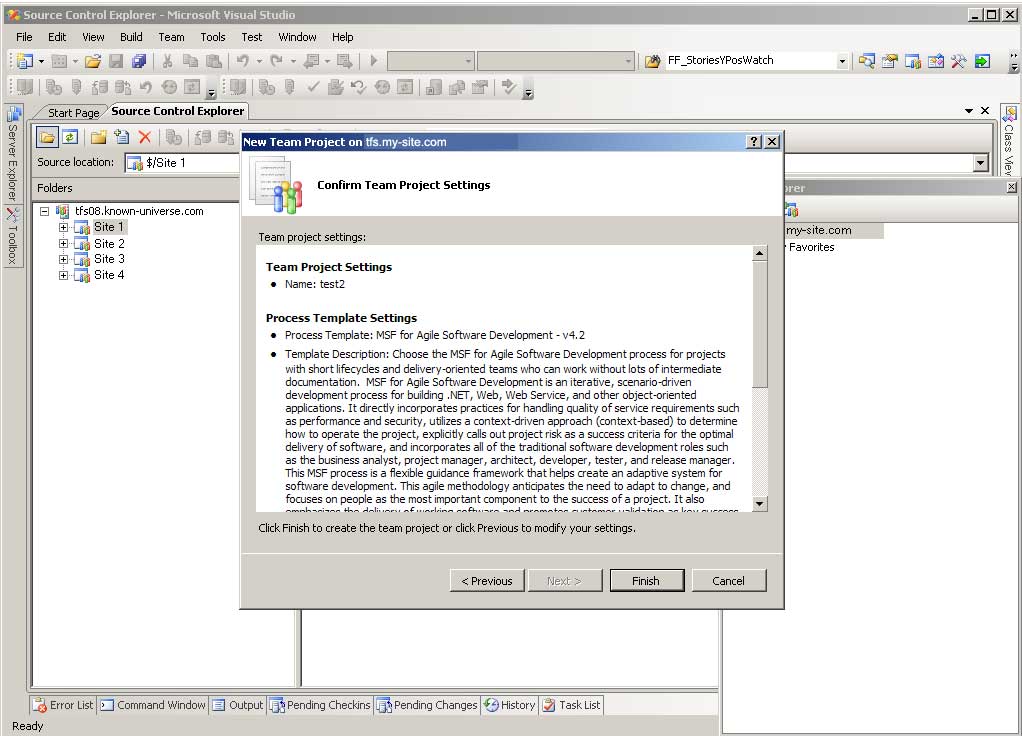This screenshot has height=736, width=1022.
Task: Click the Start Debugging play icon
Action: pyautogui.click(x=373, y=61)
